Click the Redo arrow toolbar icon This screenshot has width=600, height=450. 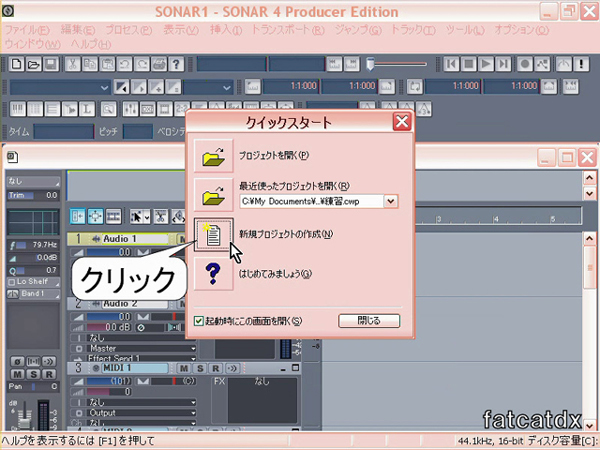(x=142, y=64)
